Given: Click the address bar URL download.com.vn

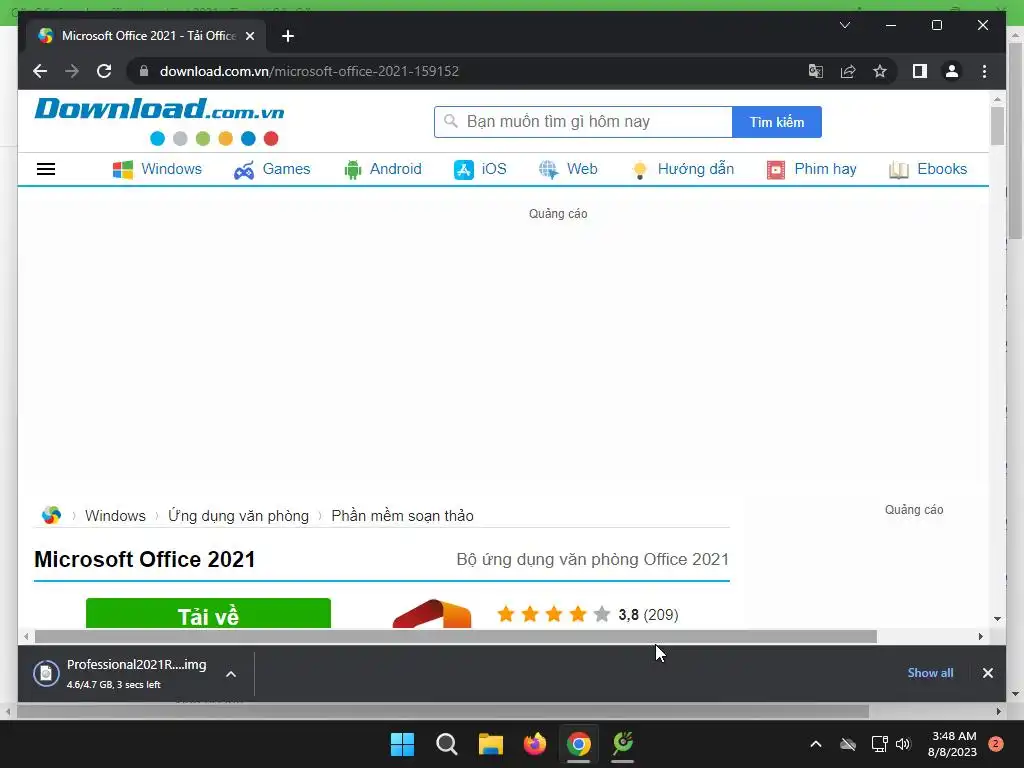Looking at the screenshot, I should (310, 71).
